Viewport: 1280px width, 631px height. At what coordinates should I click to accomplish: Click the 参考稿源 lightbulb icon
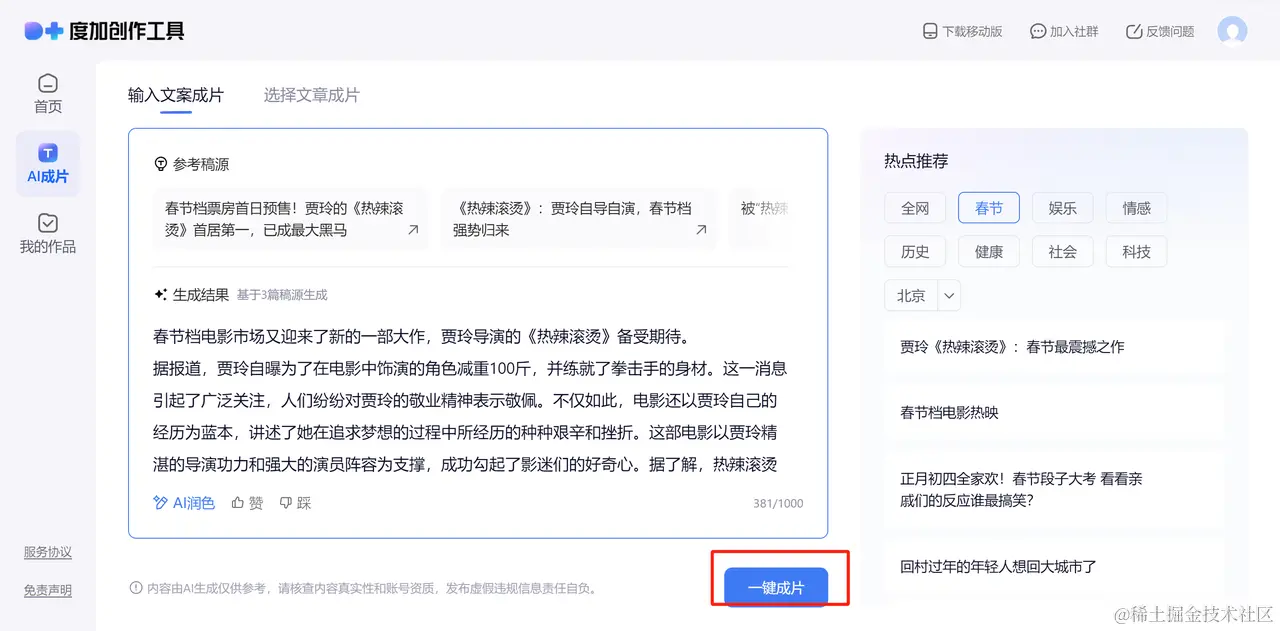pos(160,164)
